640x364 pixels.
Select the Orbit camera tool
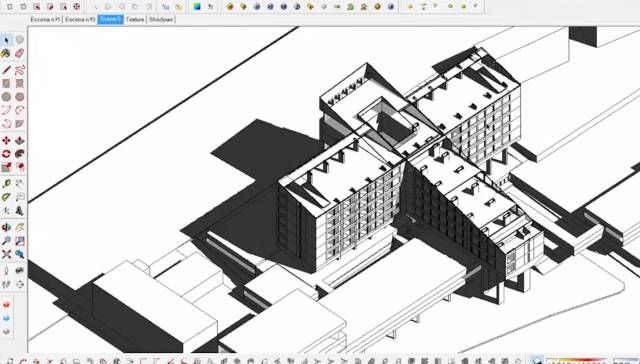click(x=6, y=227)
